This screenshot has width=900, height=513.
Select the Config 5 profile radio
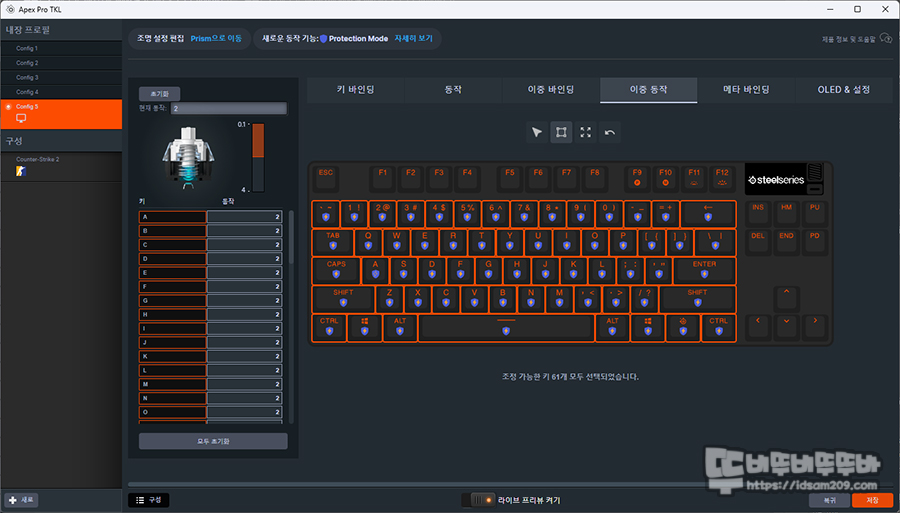coord(8,107)
